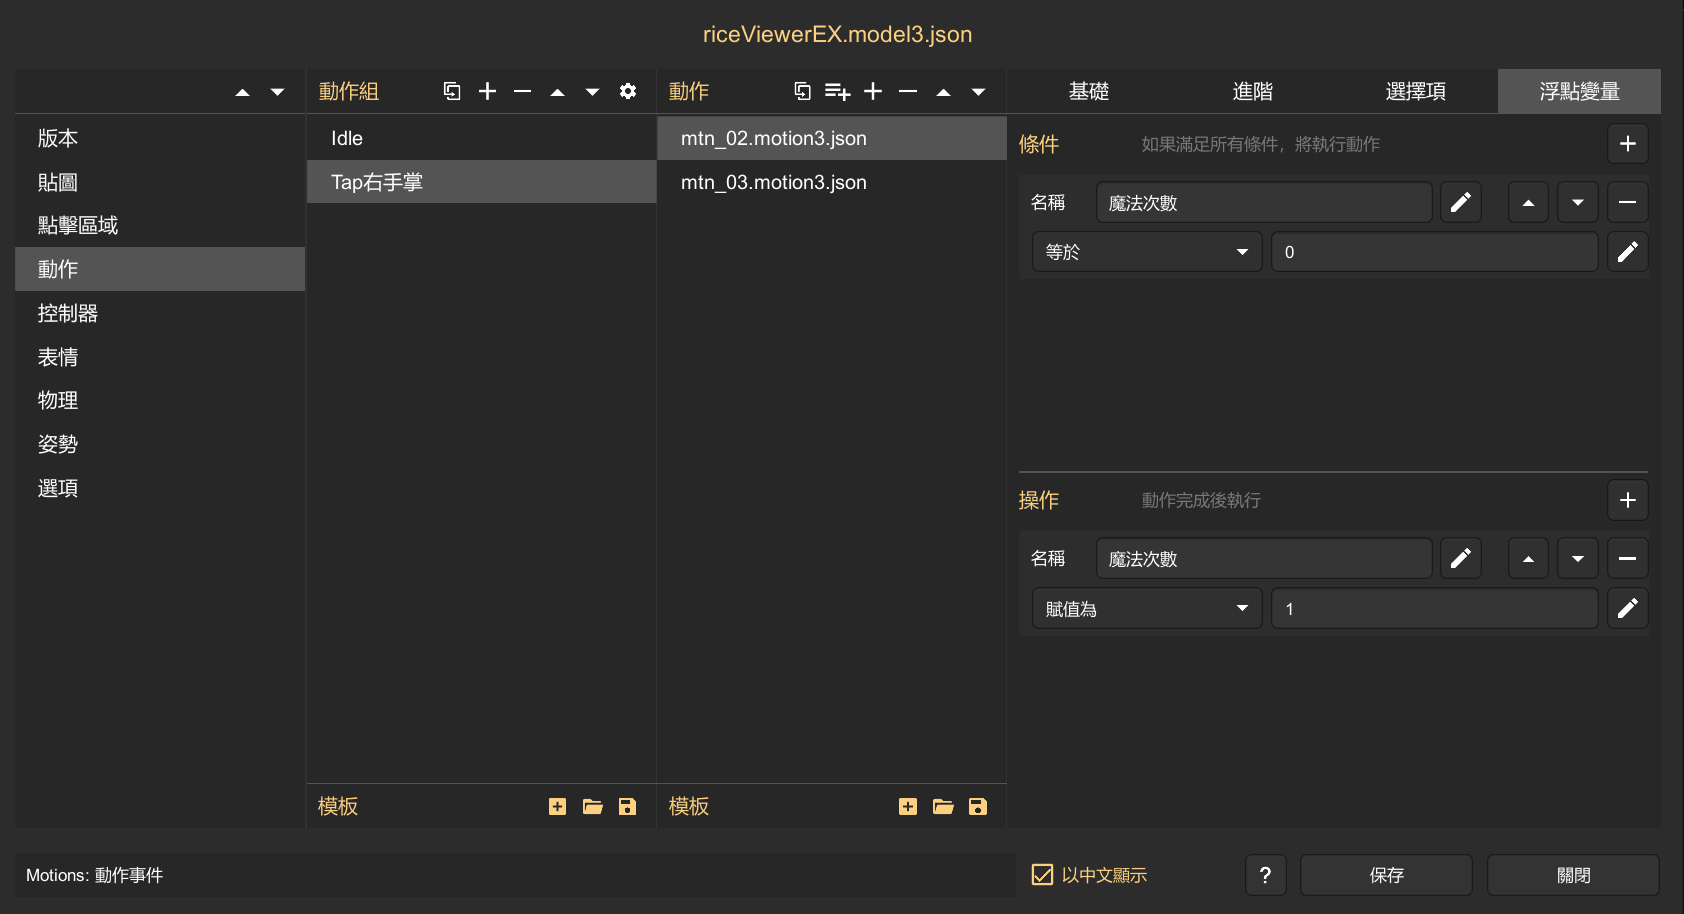Click the add-multiple motions list icon
This screenshot has width=1684, height=914.
coord(837,92)
